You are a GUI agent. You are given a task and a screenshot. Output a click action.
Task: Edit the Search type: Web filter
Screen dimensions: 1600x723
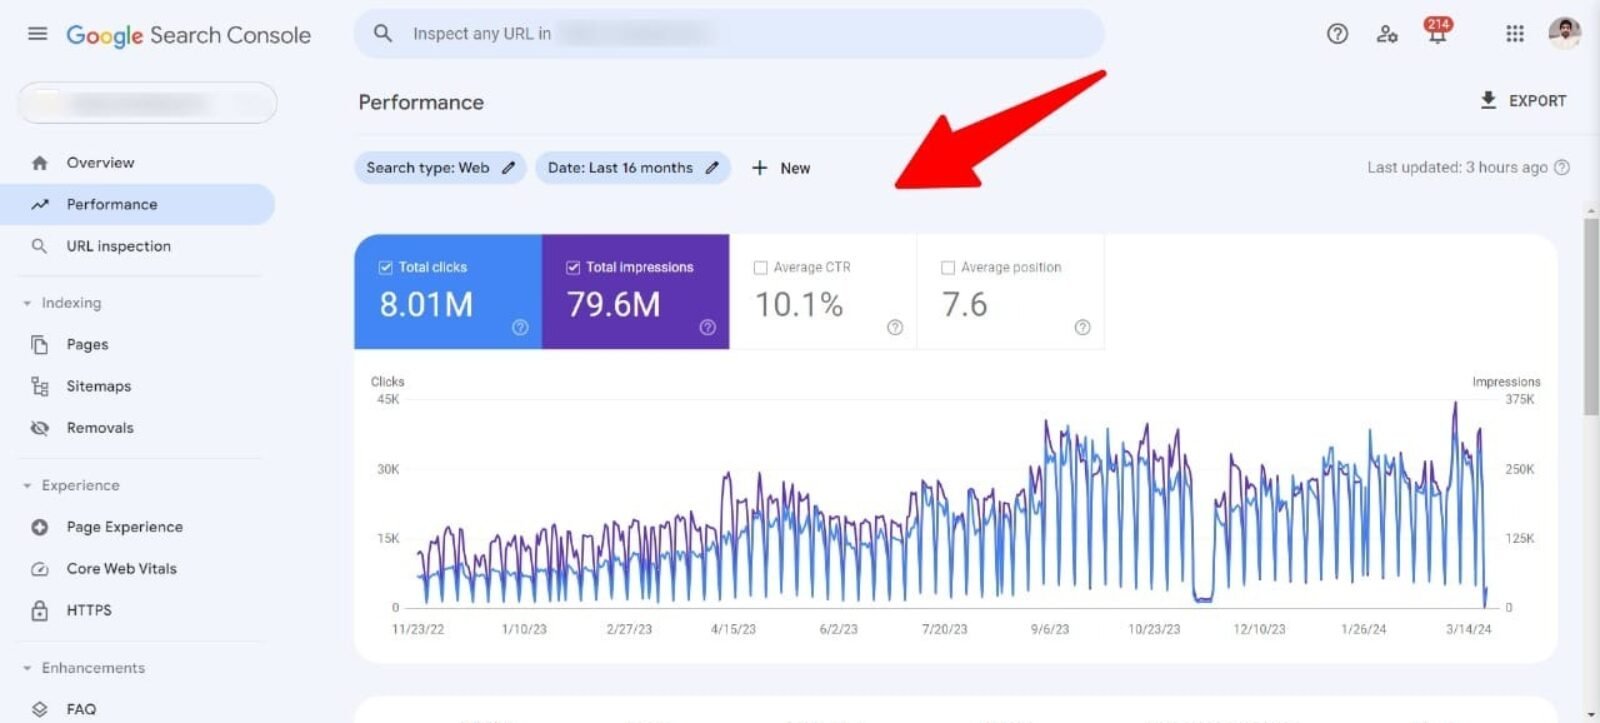point(440,168)
